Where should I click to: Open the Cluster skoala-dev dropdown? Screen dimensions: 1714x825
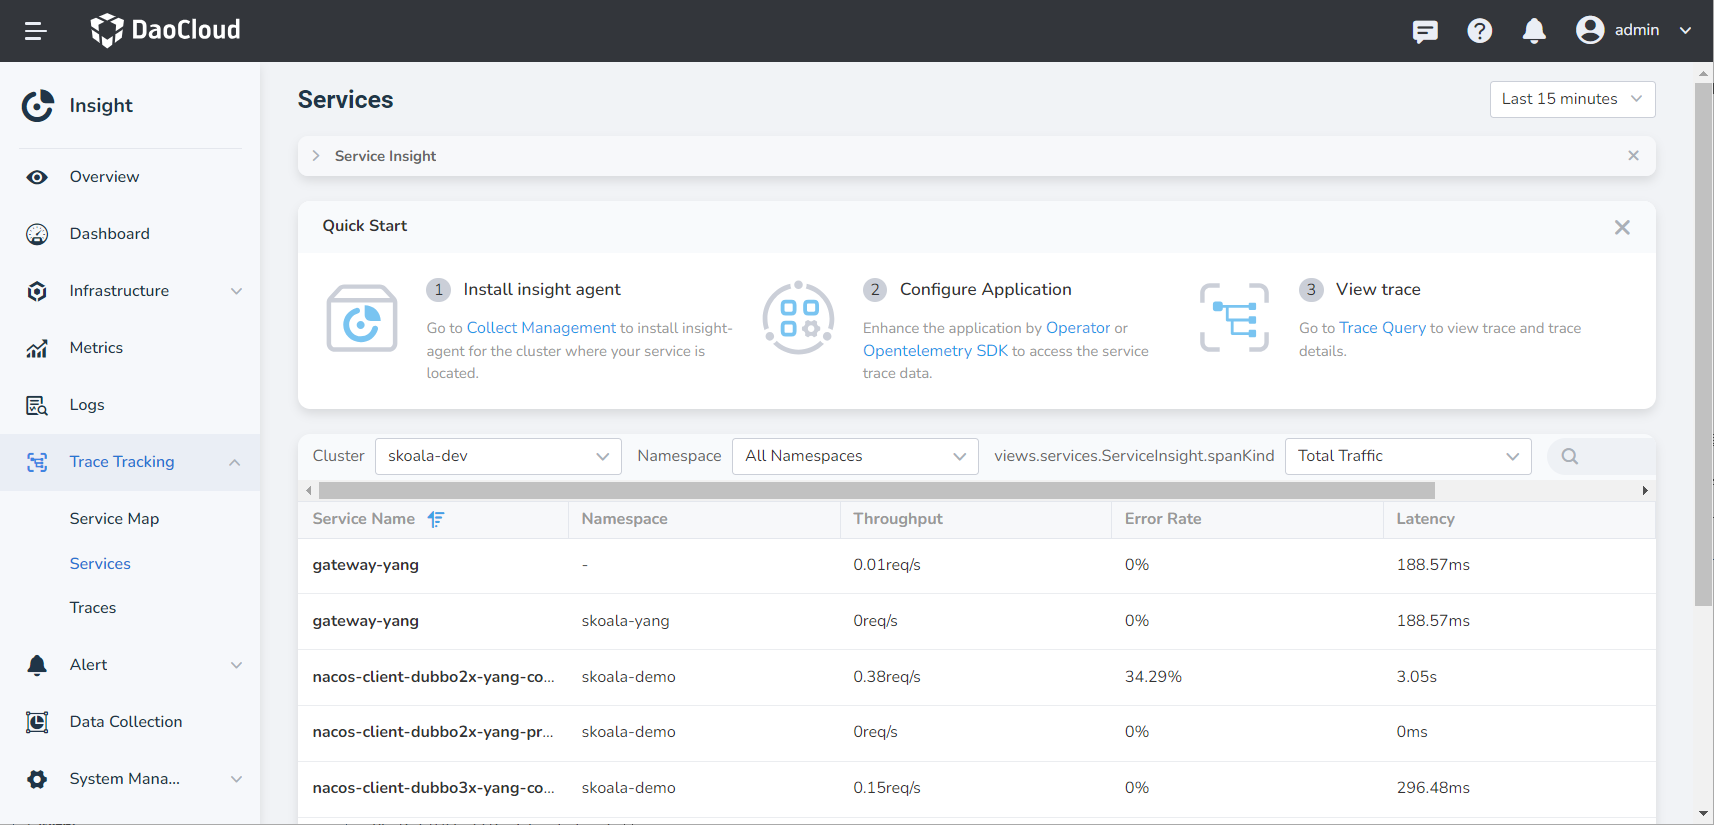pyautogui.click(x=498, y=456)
